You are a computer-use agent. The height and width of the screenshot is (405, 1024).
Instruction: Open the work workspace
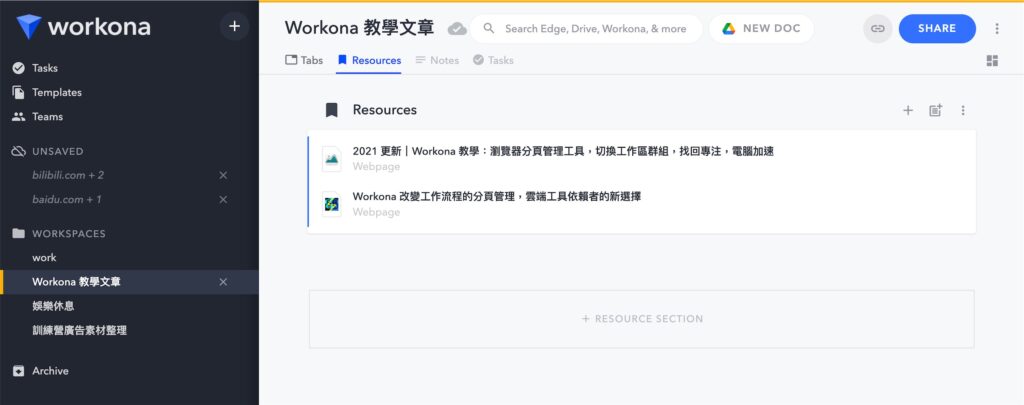(44, 257)
